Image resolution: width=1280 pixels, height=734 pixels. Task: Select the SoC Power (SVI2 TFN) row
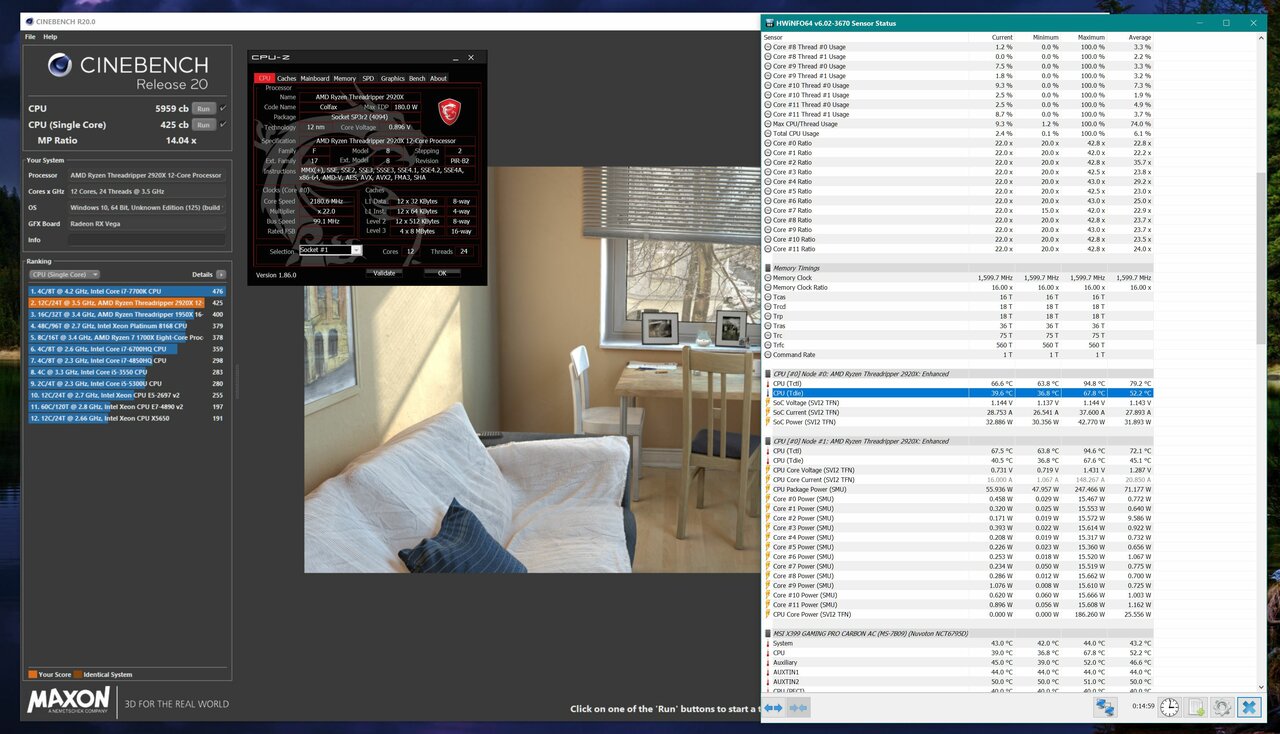pos(958,422)
